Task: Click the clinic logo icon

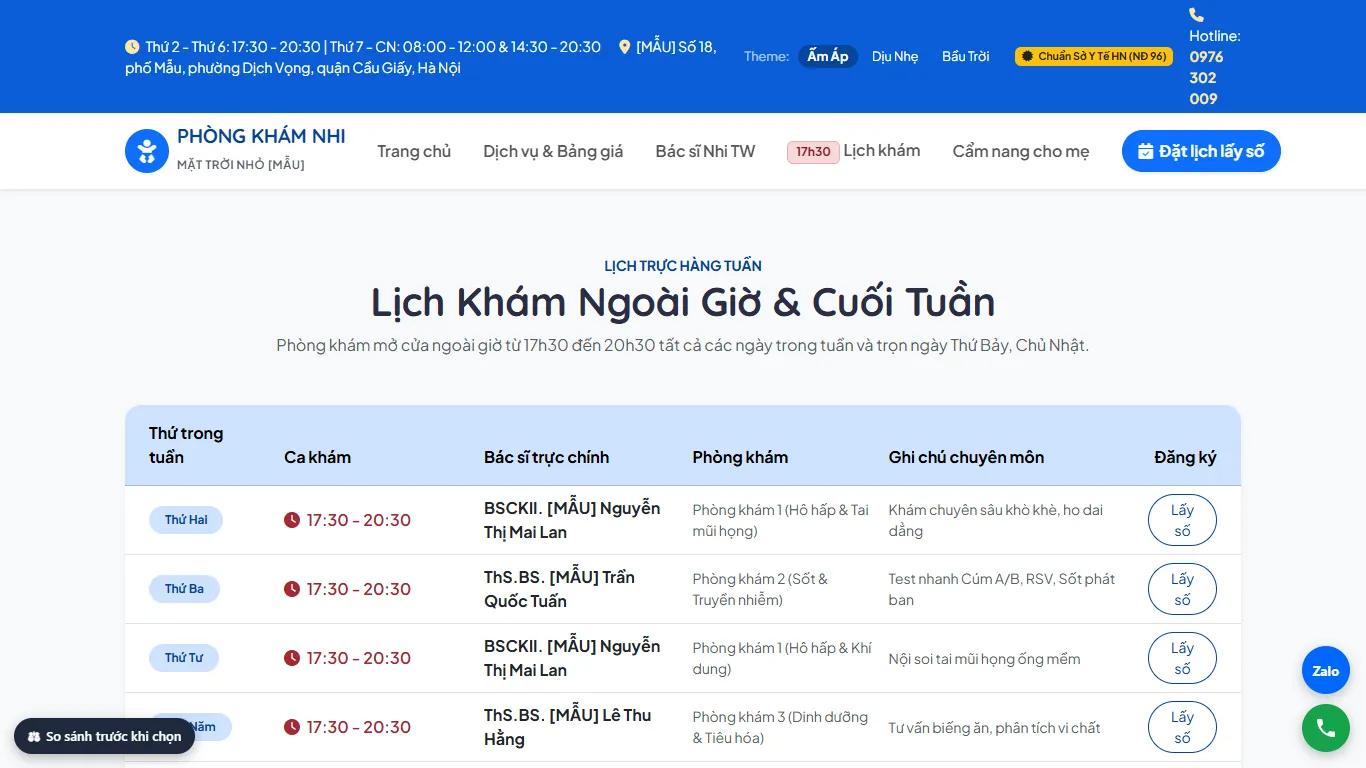Action: click(x=147, y=151)
